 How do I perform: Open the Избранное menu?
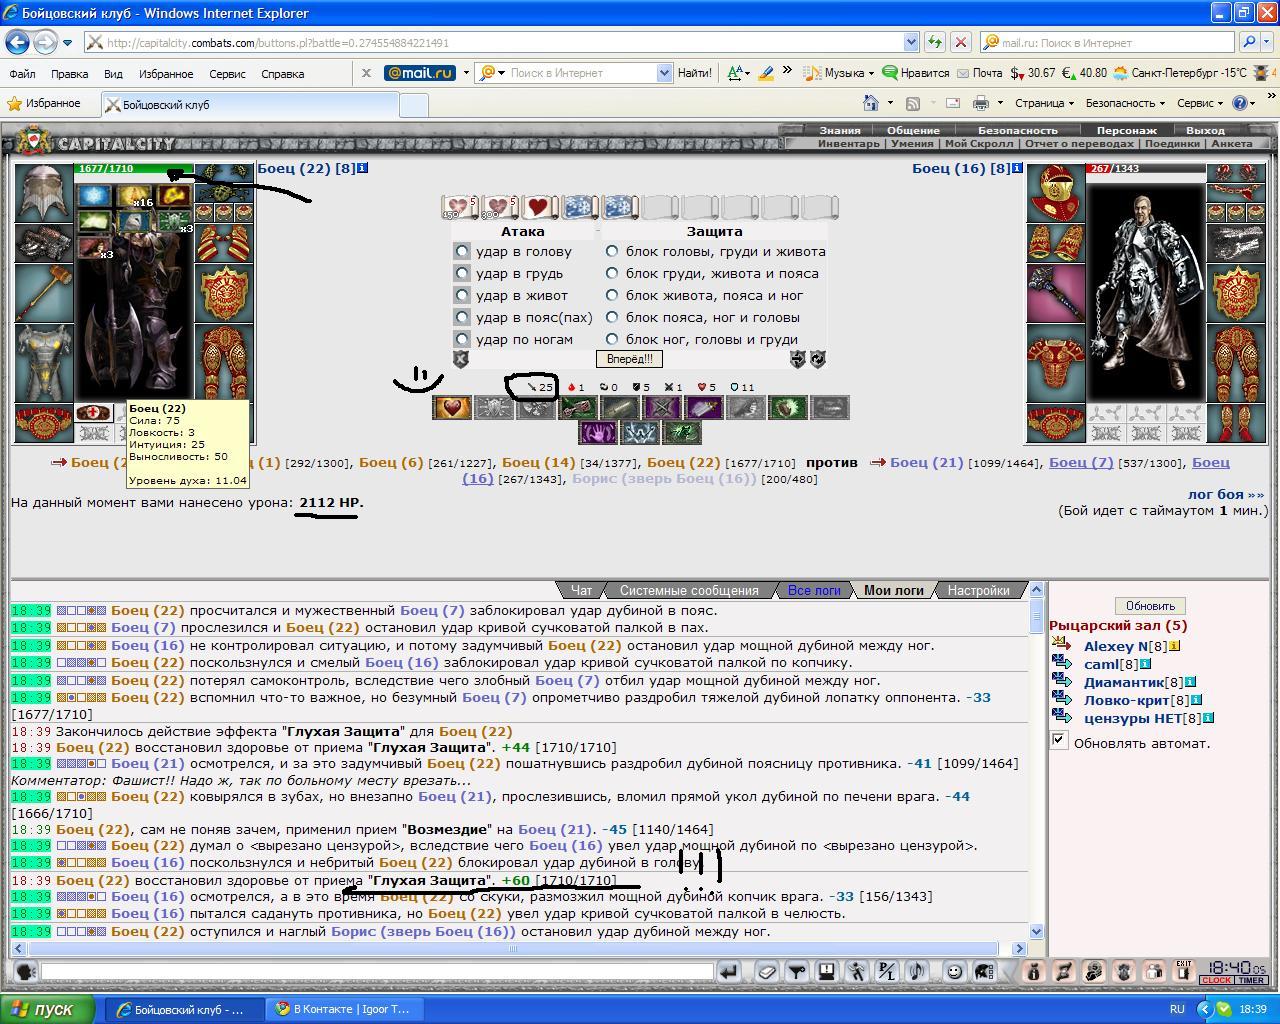[166, 73]
